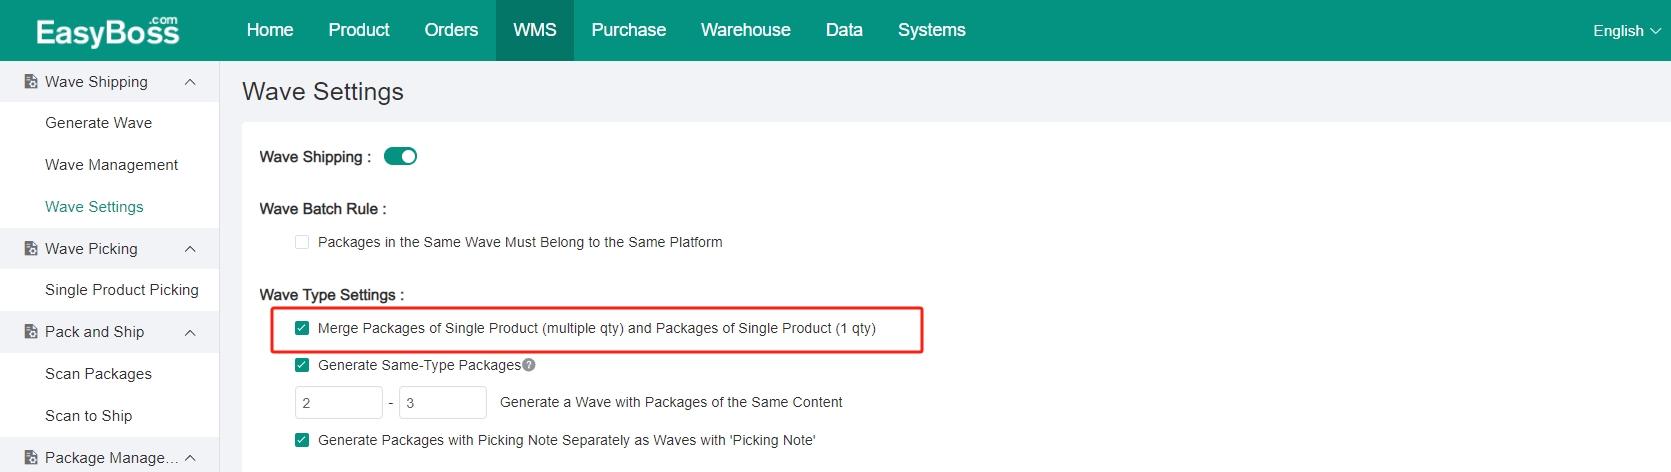This screenshot has width=1671, height=472.
Task: Collapse the Pack and Ship group
Action: tap(190, 332)
